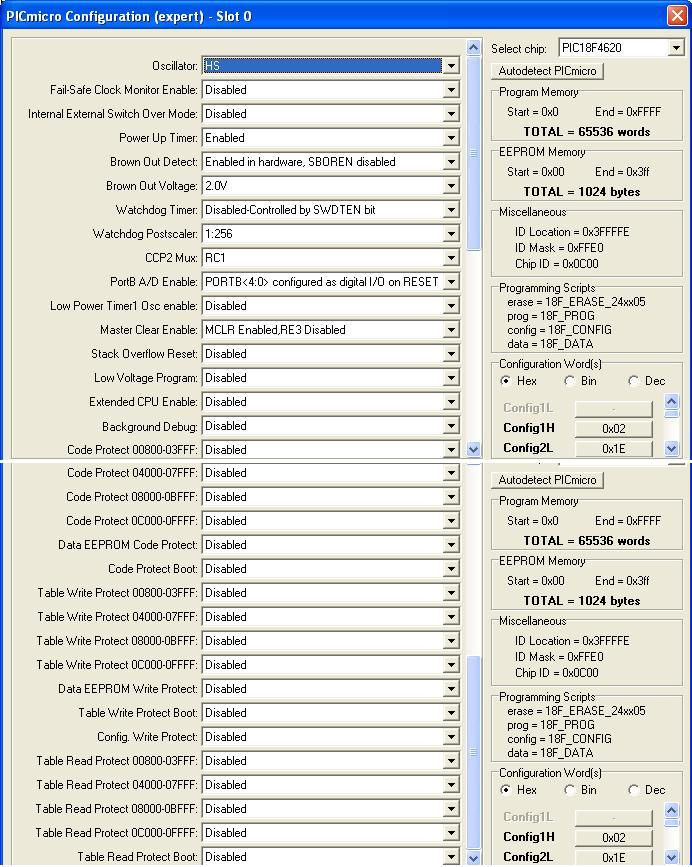Click upper Configuration Words scroll-up arrow

coord(672,401)
